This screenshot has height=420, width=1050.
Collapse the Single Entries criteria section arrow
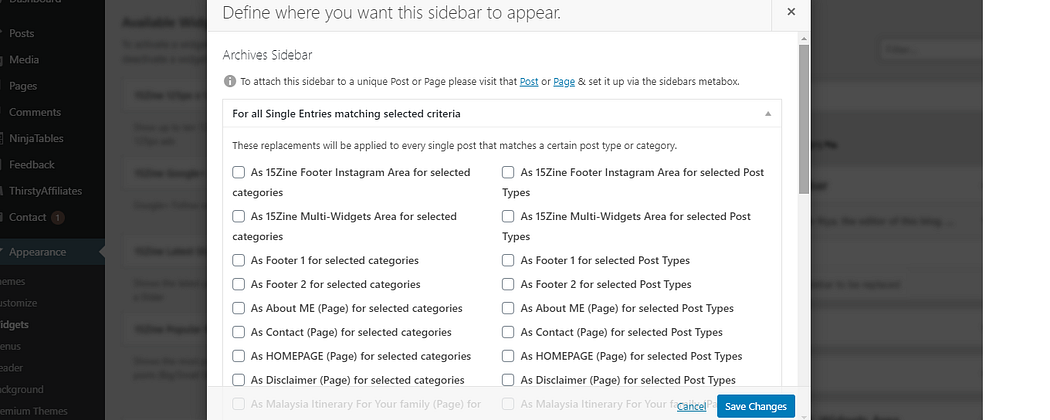768,114
